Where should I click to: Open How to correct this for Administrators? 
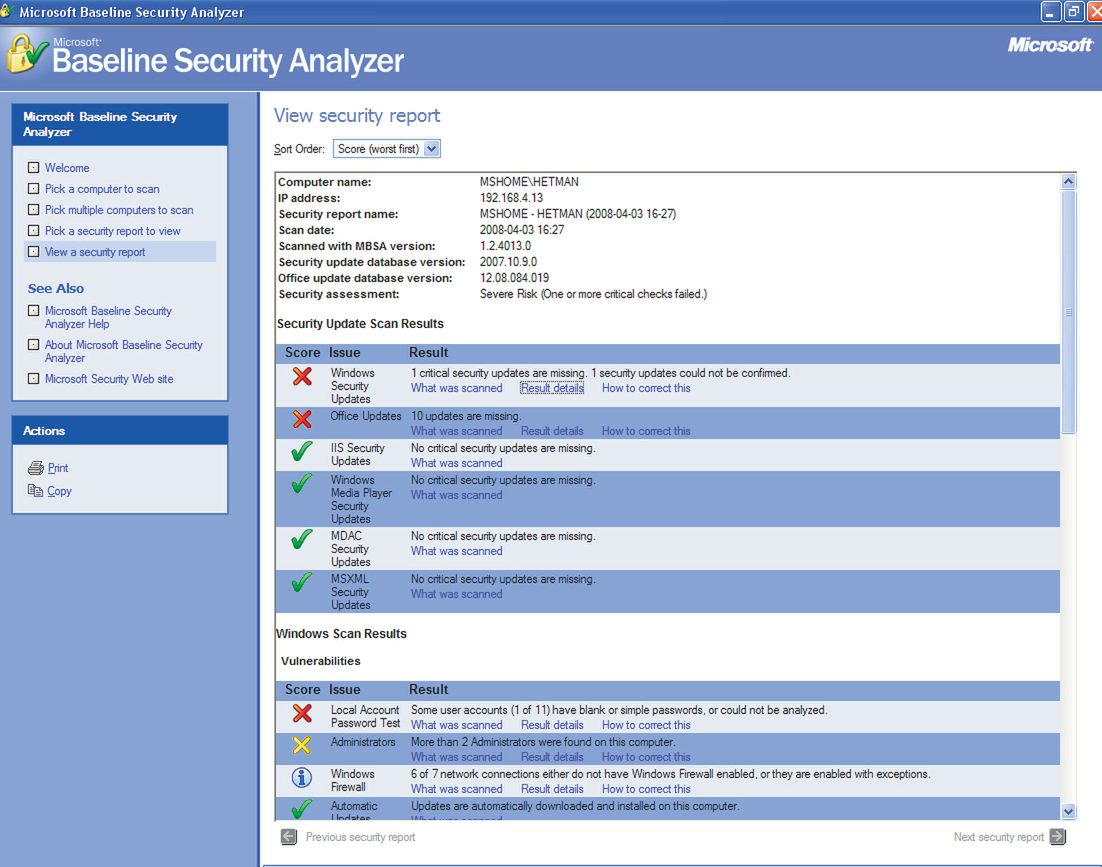click(x=646, y=757)
